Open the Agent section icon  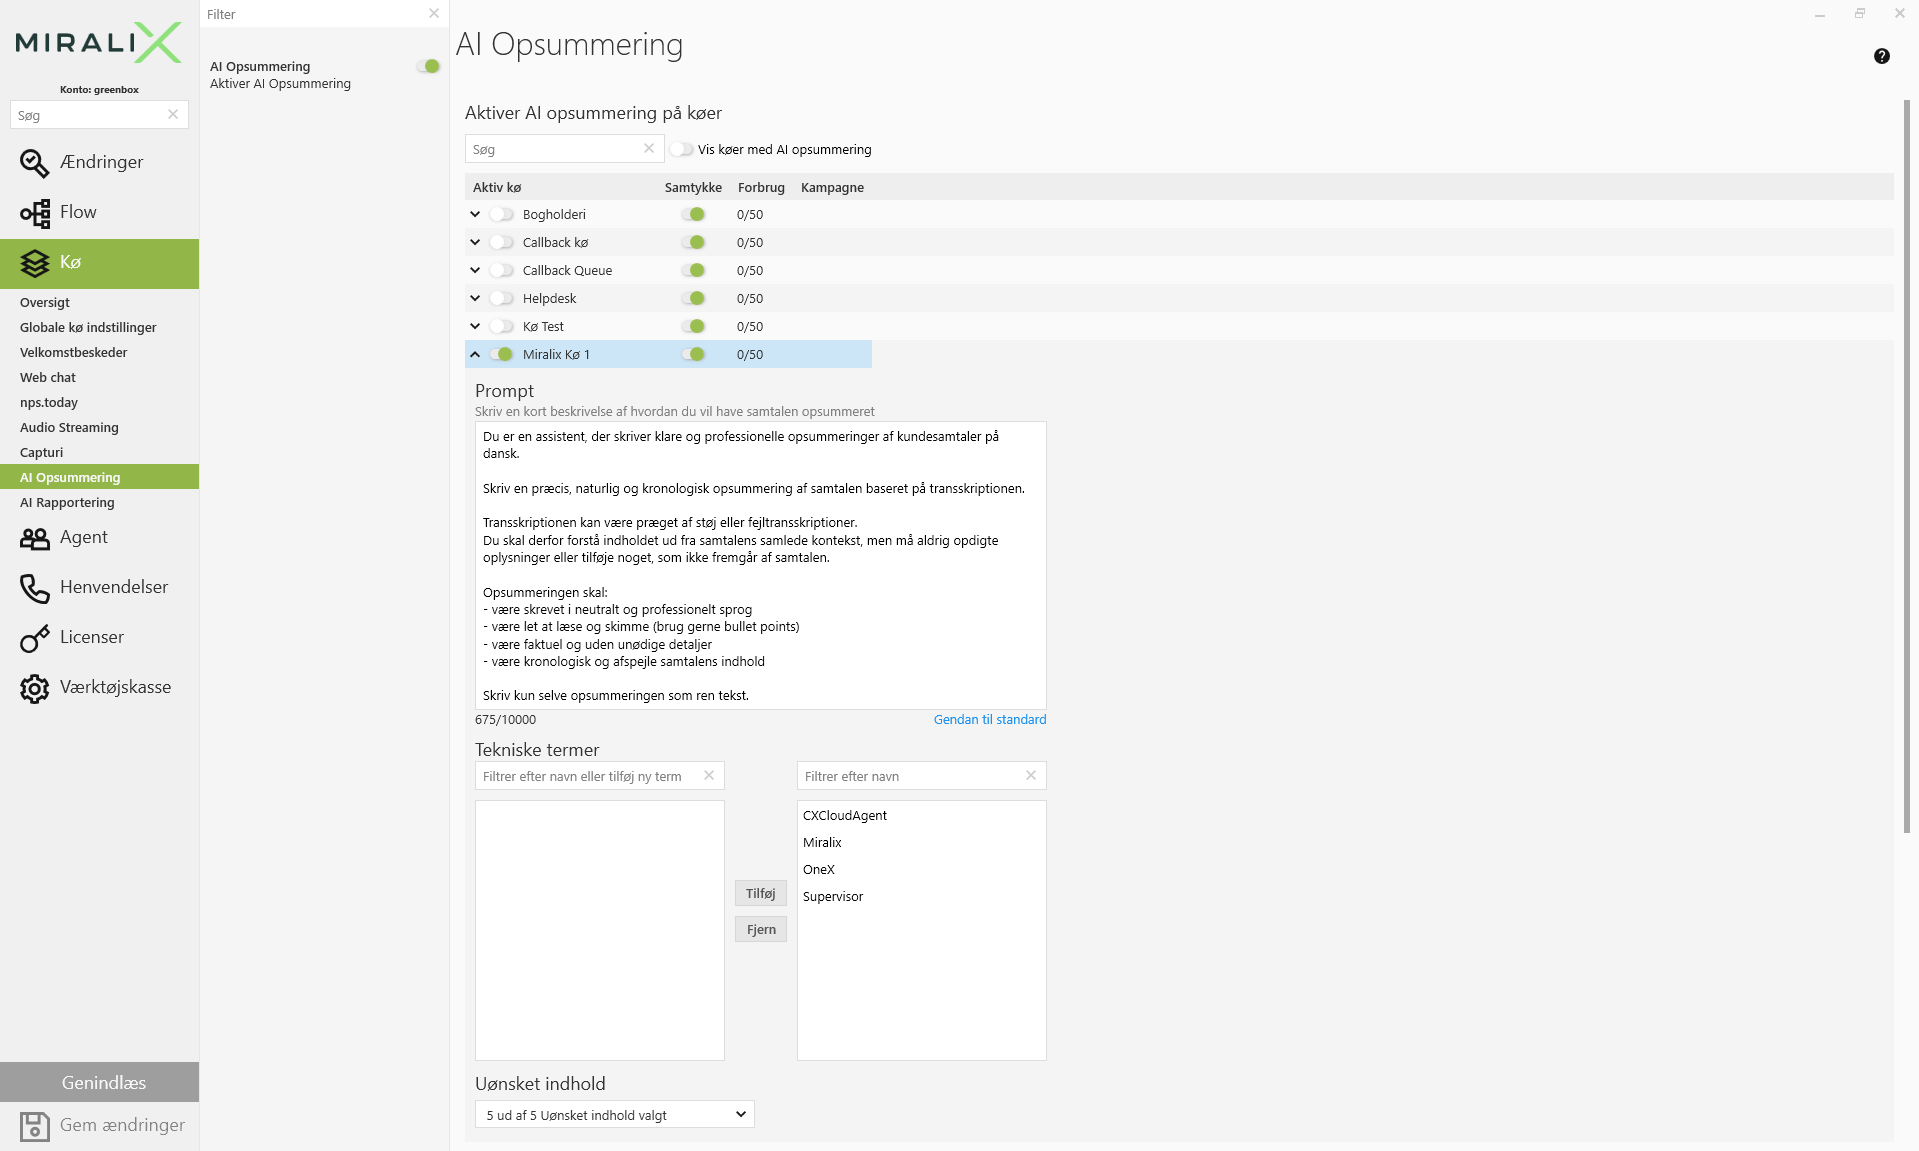34,538
